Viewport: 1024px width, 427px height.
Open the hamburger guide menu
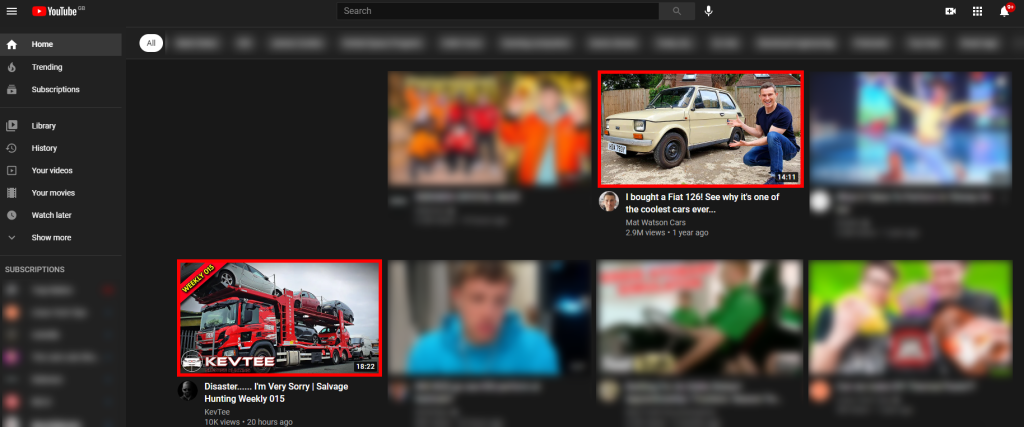point(12,11)
